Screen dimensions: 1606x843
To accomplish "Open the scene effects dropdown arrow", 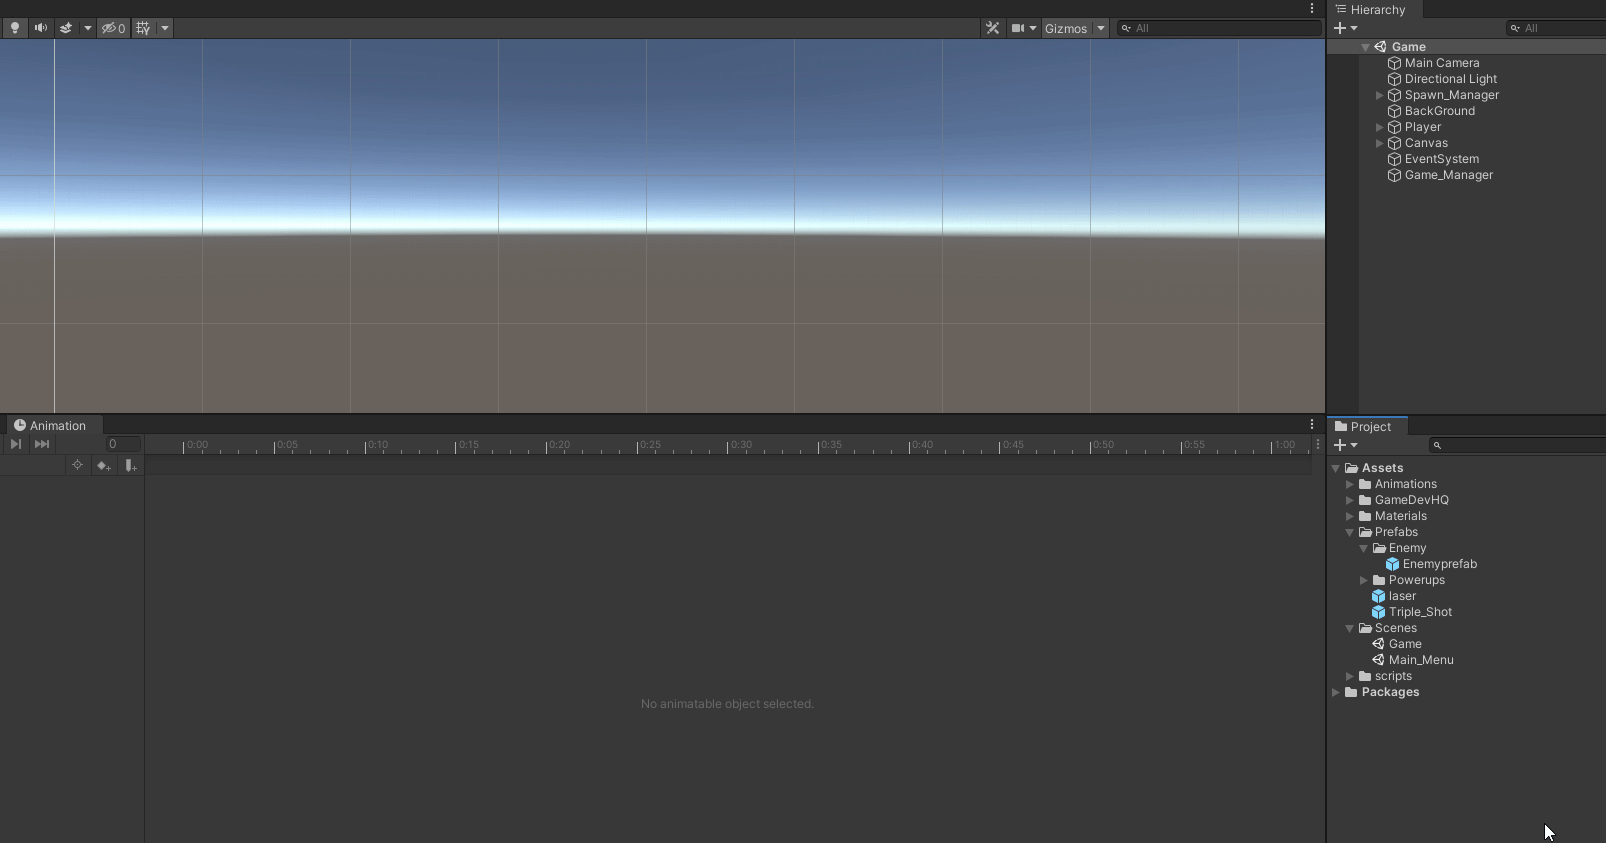I will coord(88,28).
